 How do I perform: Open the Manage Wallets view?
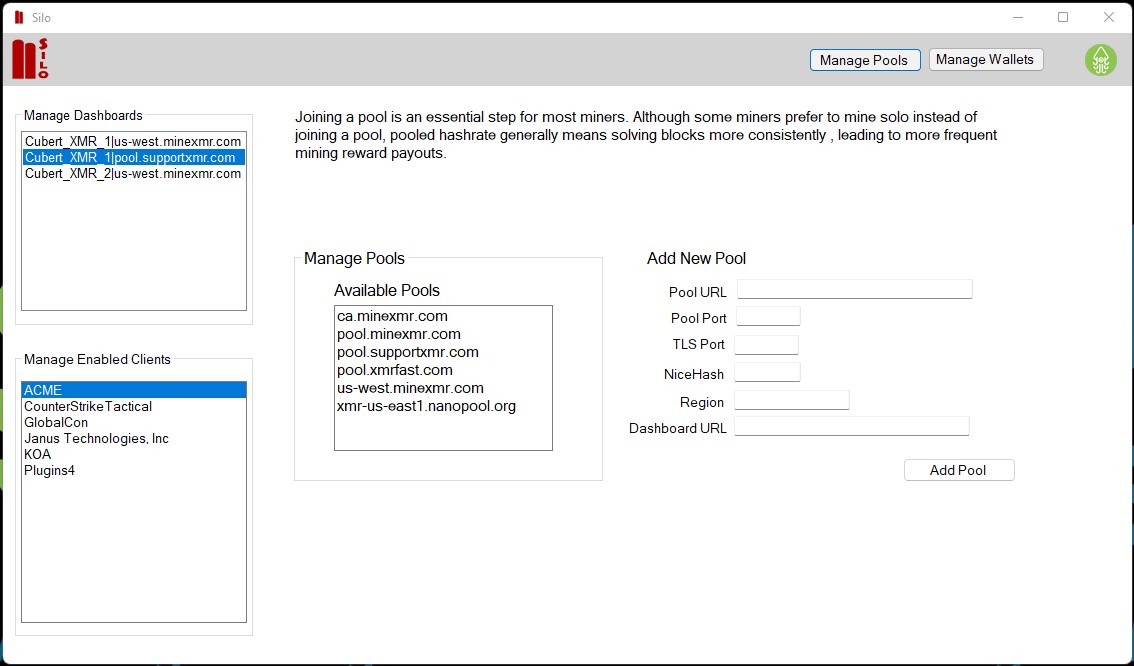pos(985,60)
